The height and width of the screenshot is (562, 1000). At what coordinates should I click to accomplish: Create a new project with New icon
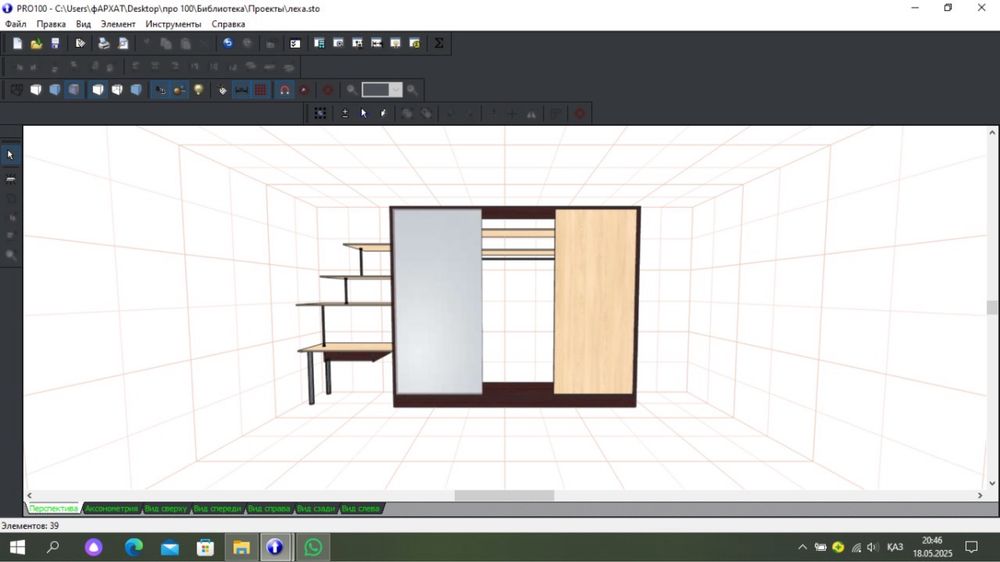point(17,43)
